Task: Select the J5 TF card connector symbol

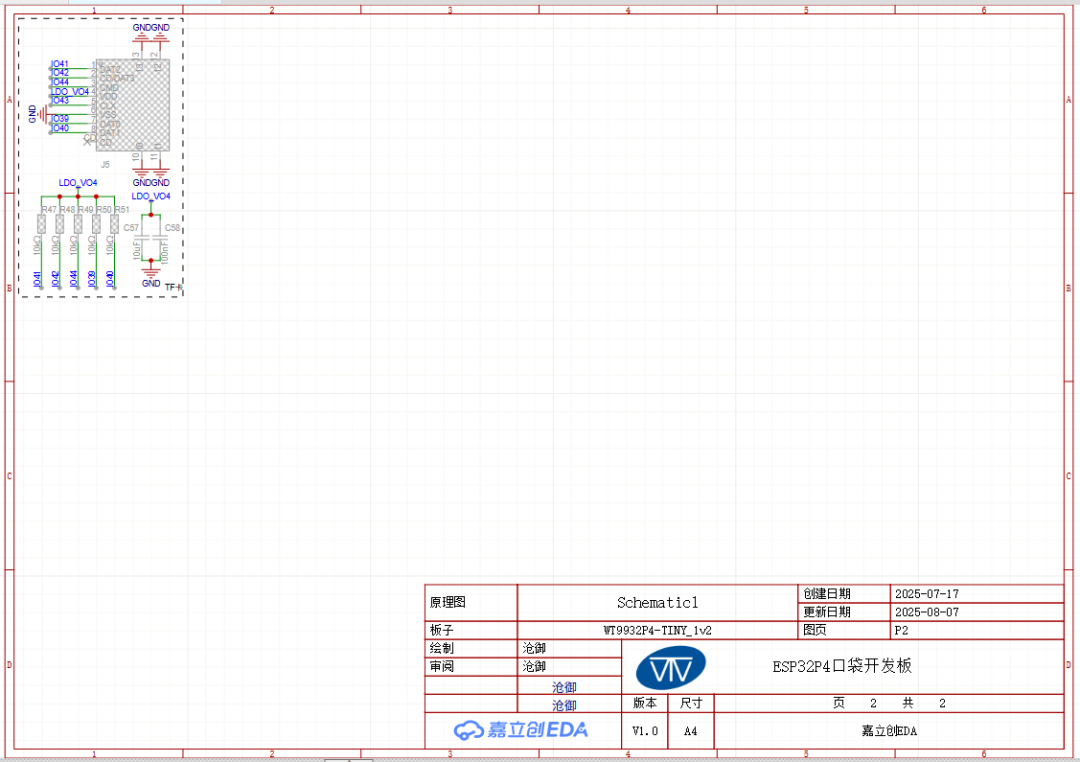Action: [x=133, y=105]
